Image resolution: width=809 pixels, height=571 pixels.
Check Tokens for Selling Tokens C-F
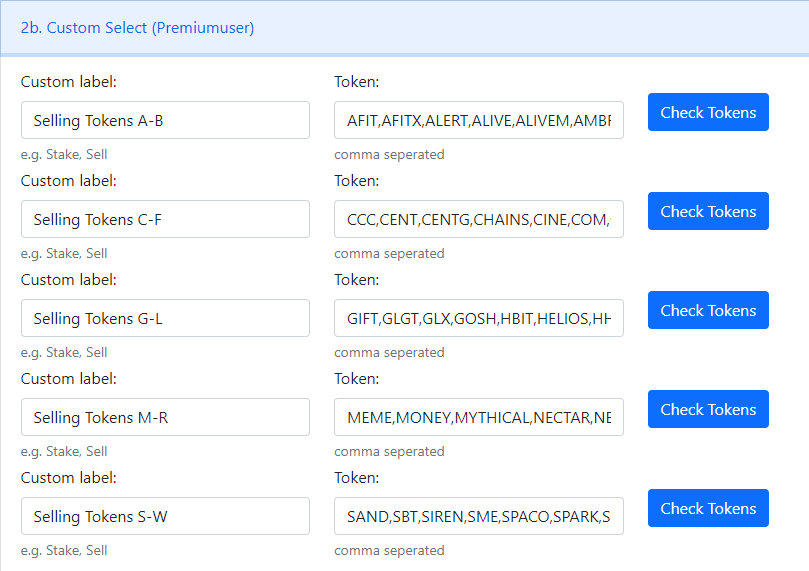pyautogui.click(x=708, y=211)
